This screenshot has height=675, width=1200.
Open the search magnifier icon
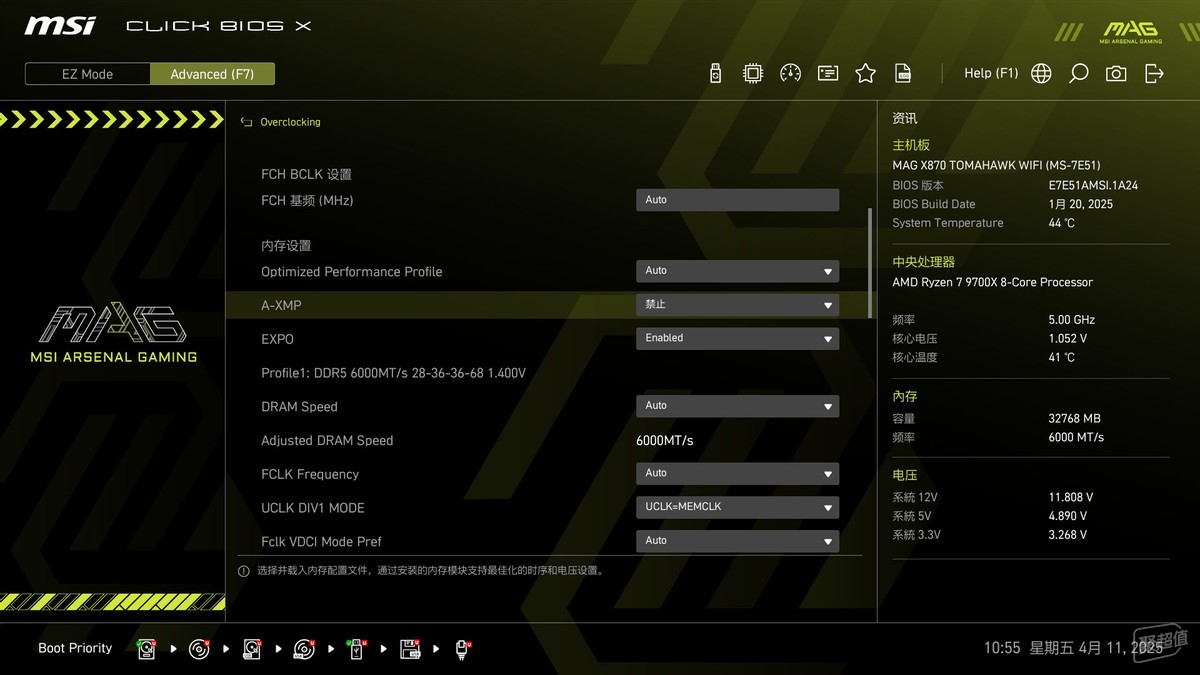1078,73
